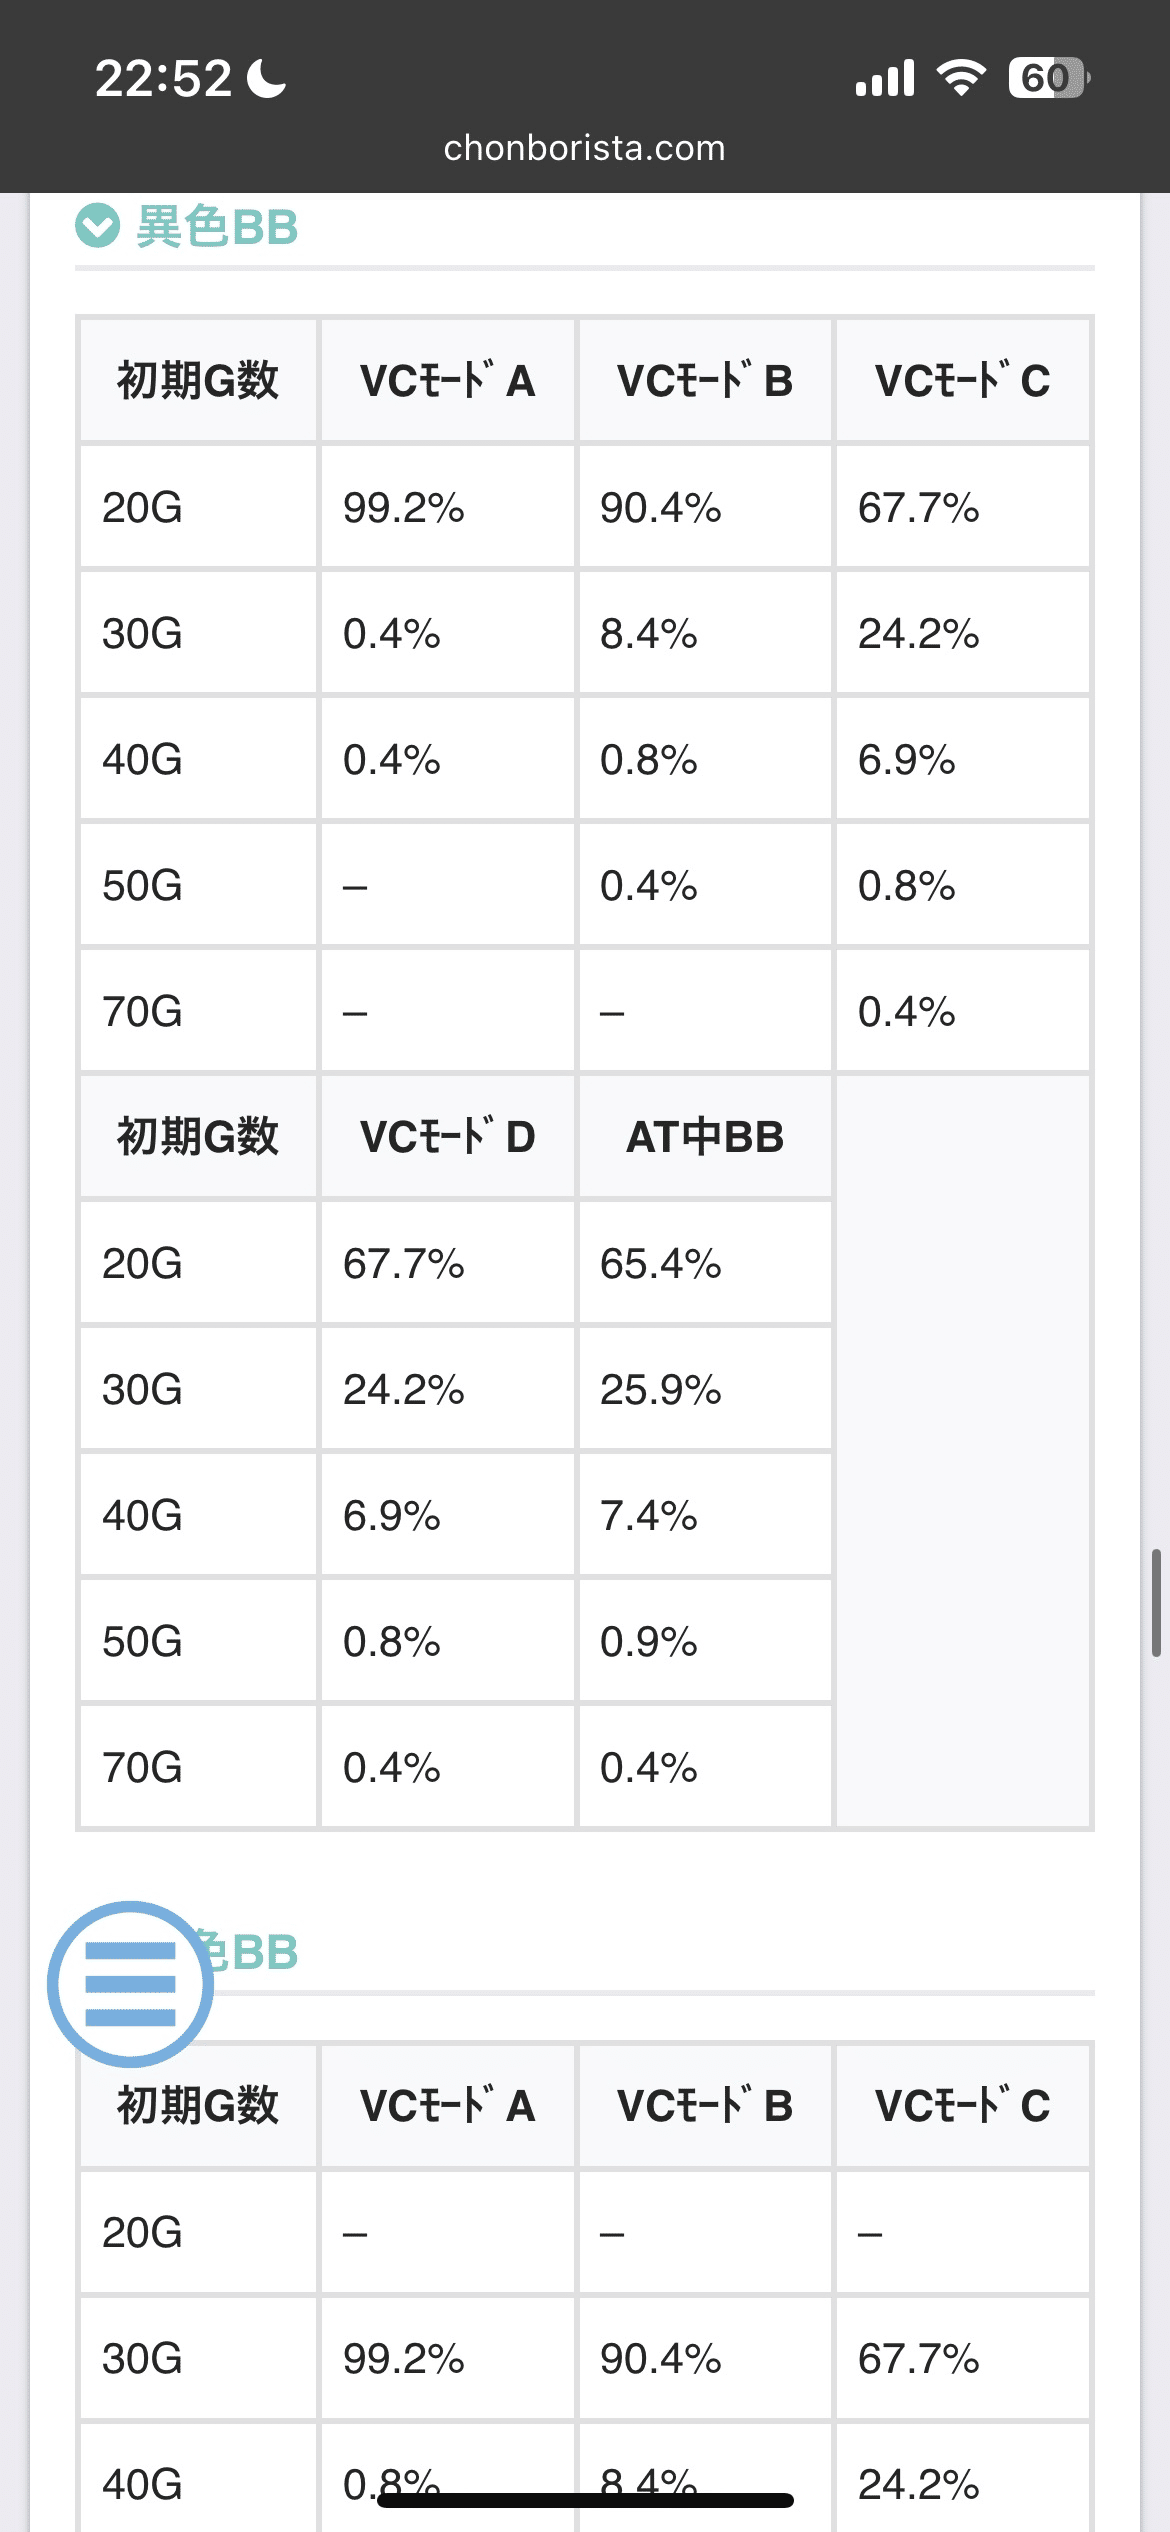Tap the teal circular chevron beside 異色BB
Viewport: 1170px width, 2532px height.
tap(96, 228)
